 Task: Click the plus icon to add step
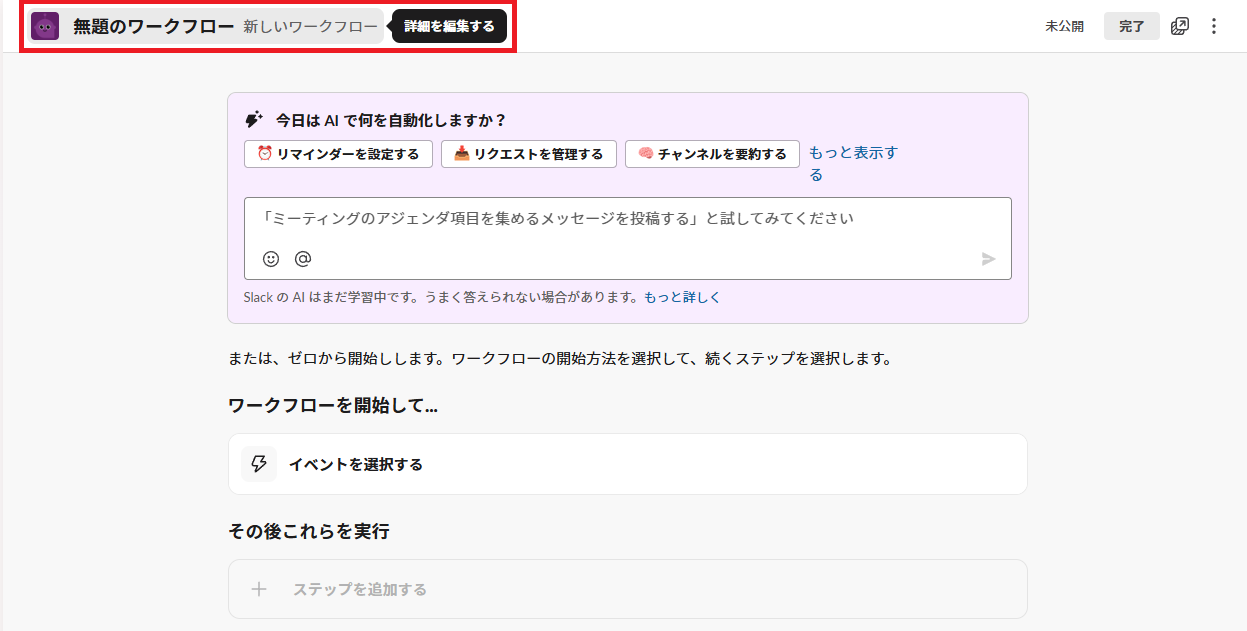pos(259,589)
